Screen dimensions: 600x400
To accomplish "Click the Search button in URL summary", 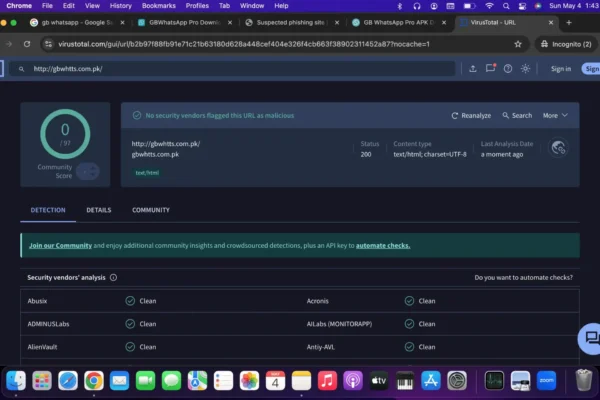I will pyautogui.click(x=517, y=116).
